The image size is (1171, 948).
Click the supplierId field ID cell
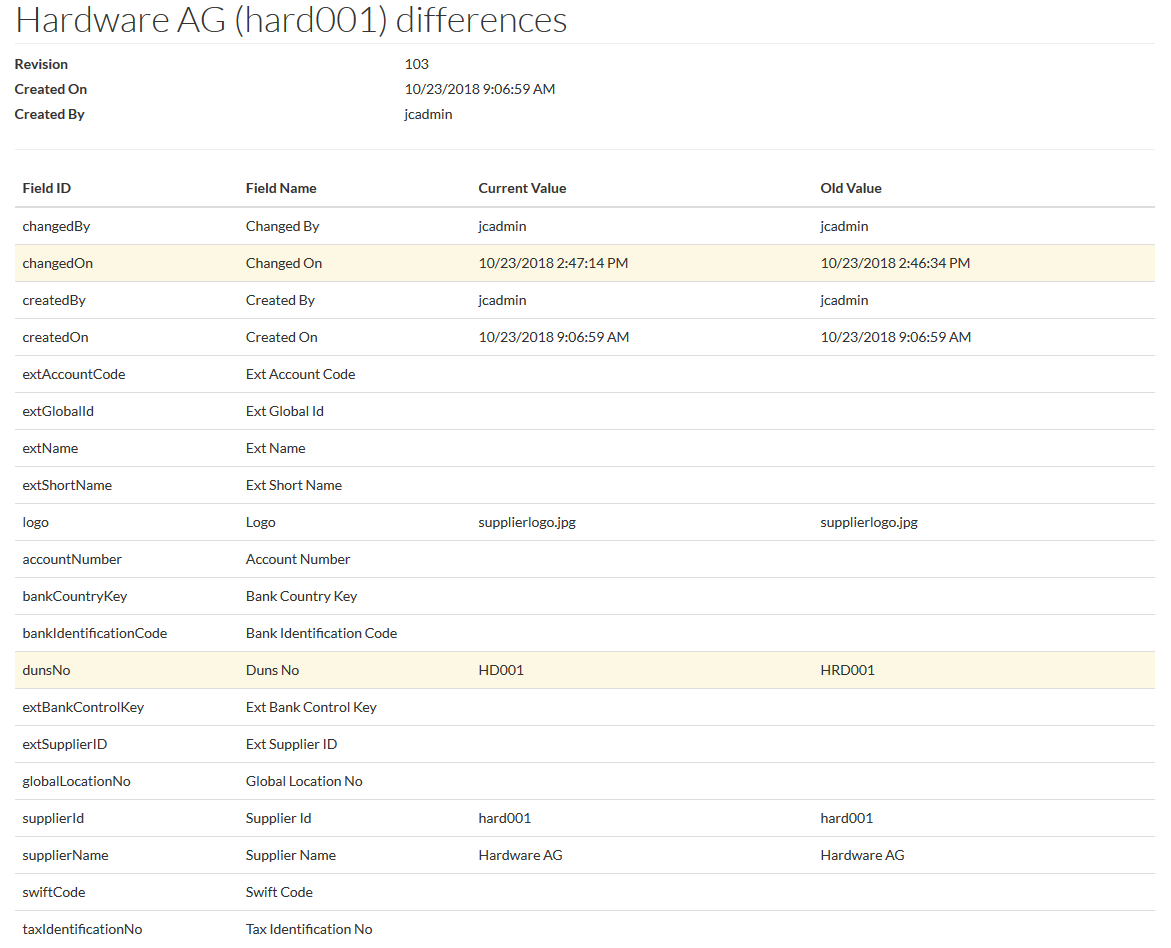53,818
